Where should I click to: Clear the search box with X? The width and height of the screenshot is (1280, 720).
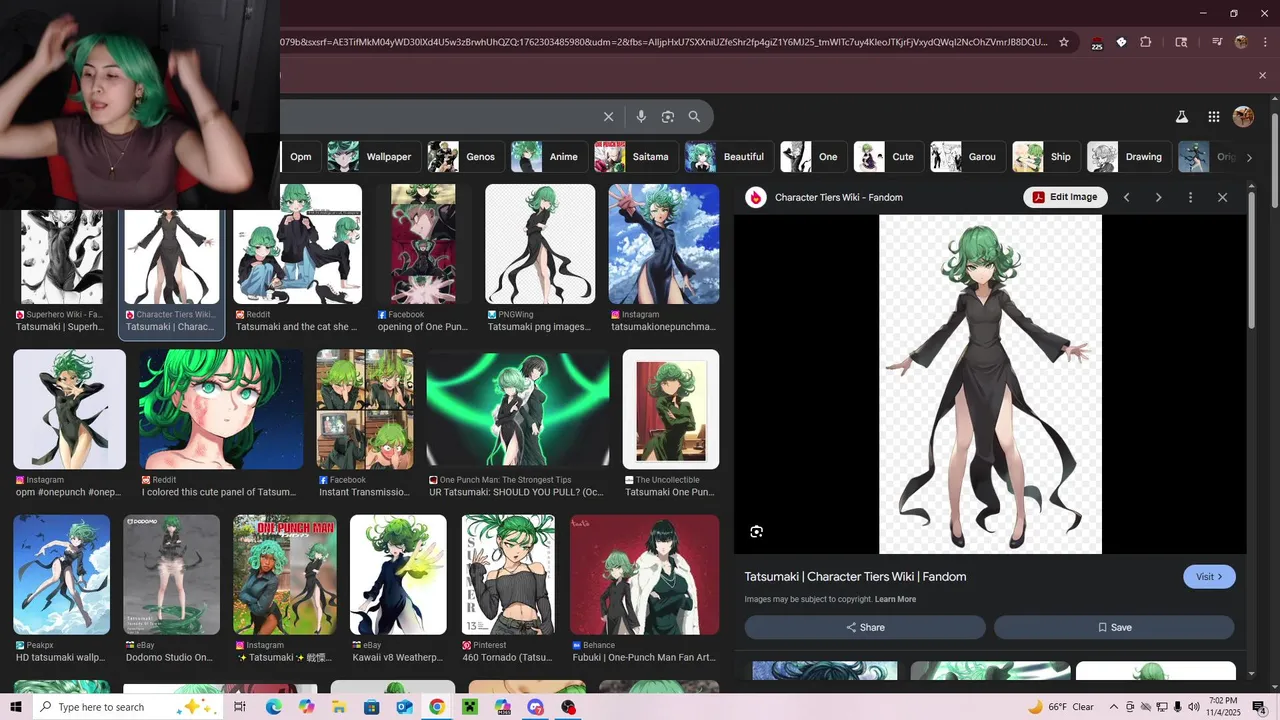point(608,117)
